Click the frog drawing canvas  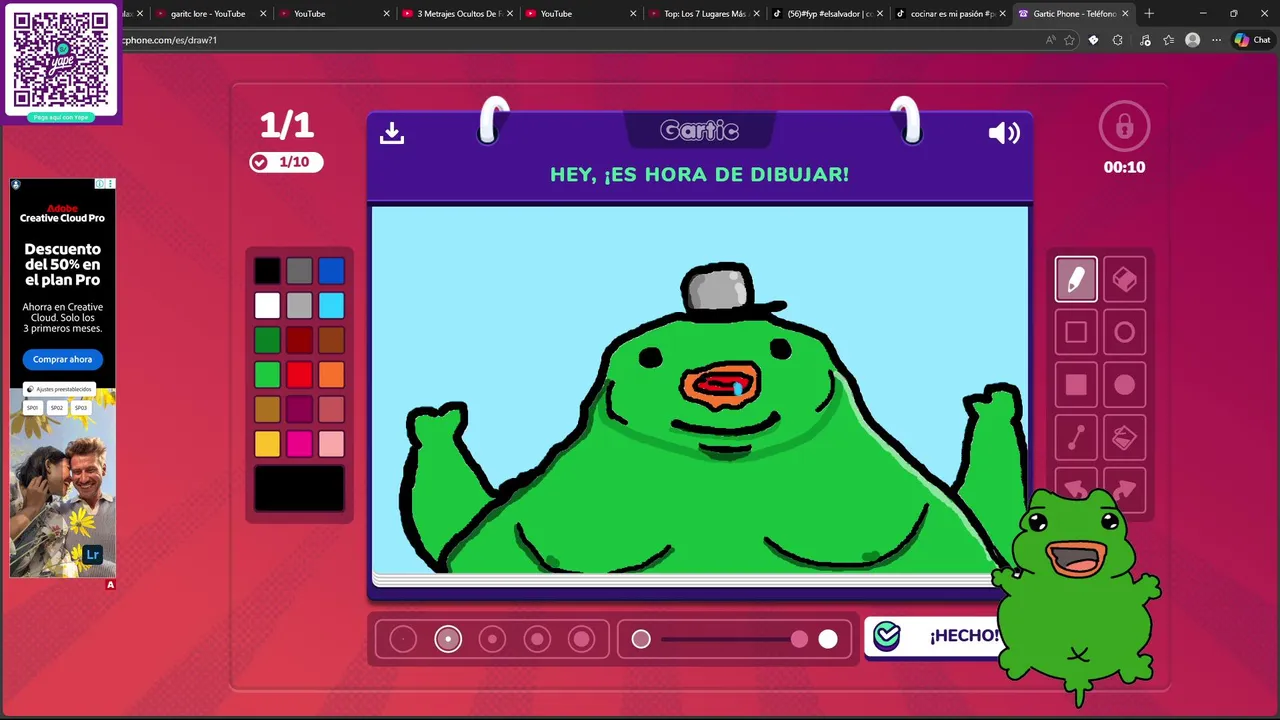pos(700,390)
